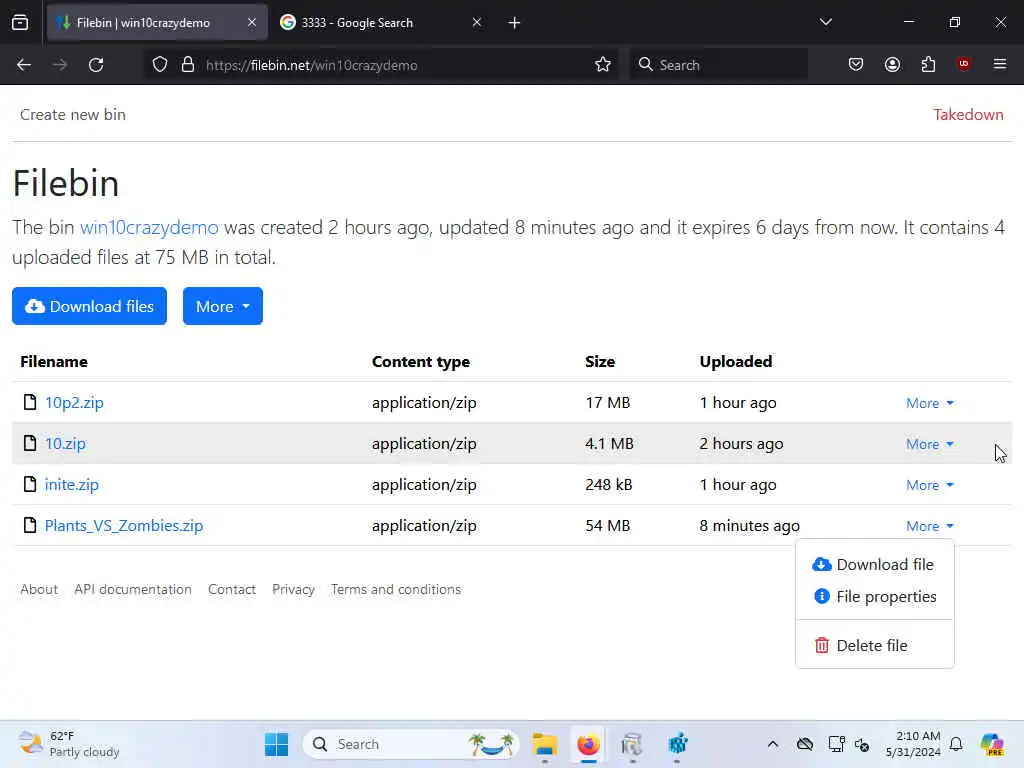Click the taskbar Search box

pos(411,744)
